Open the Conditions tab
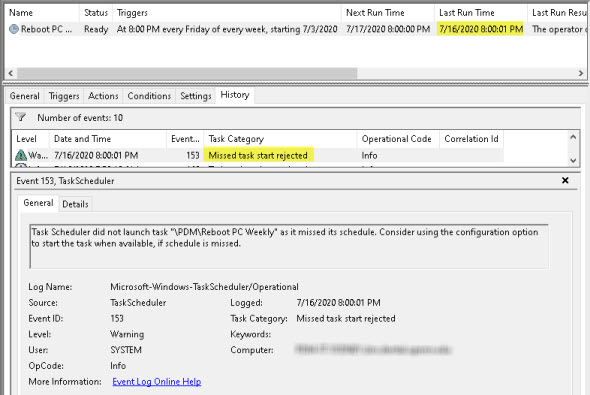Image resolution: width=590 pixels, height=395 pixels. 149,96
